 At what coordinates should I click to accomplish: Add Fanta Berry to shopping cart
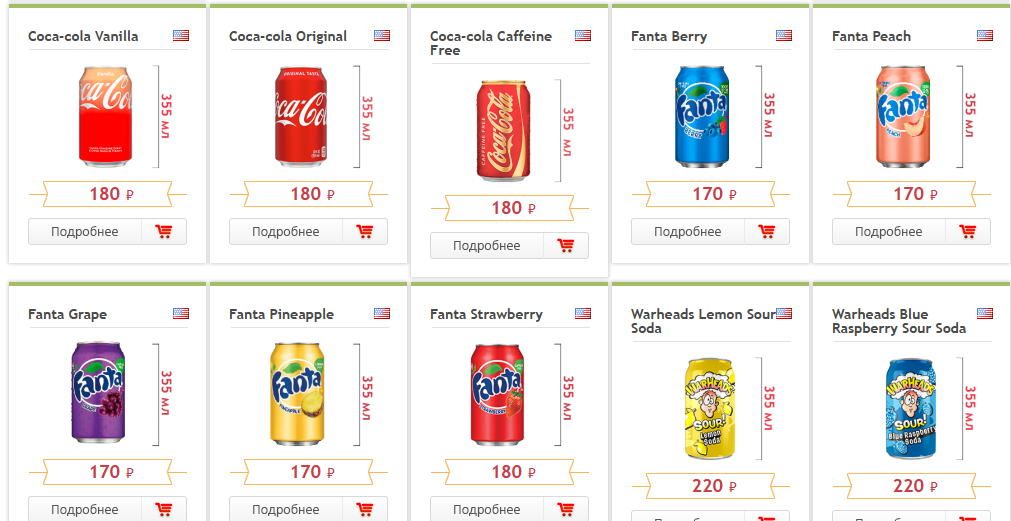[767, 232]
